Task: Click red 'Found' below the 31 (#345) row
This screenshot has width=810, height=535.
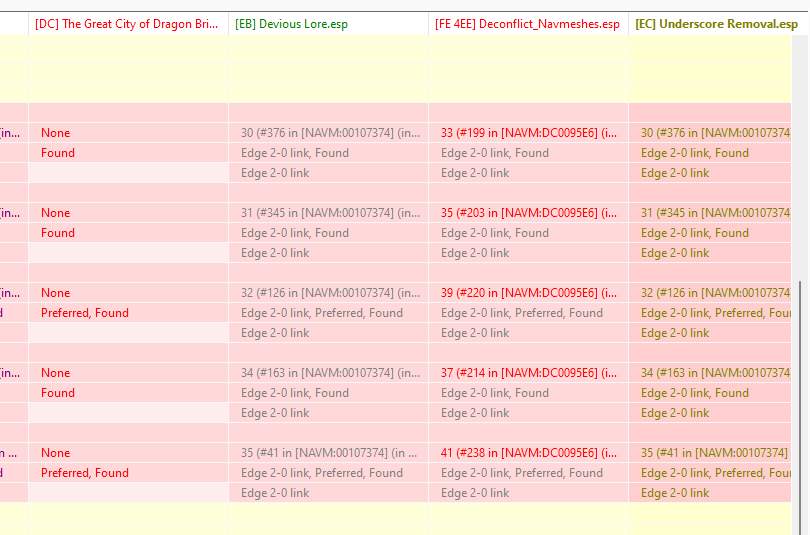Action: click(58, 233)
